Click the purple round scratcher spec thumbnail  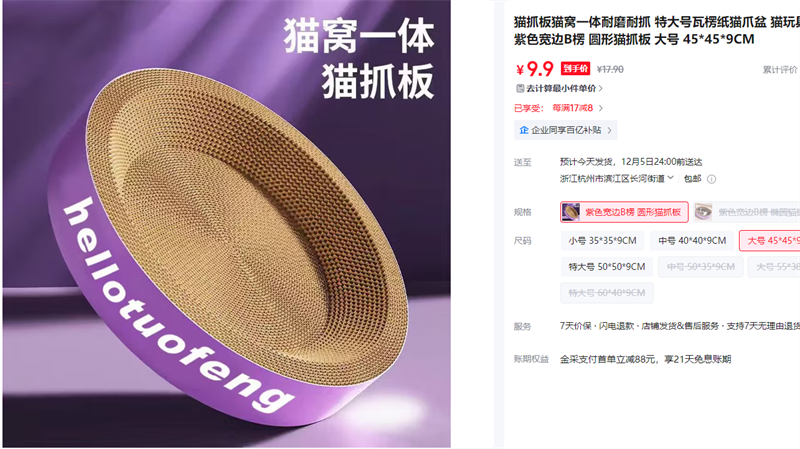(571, 212)
